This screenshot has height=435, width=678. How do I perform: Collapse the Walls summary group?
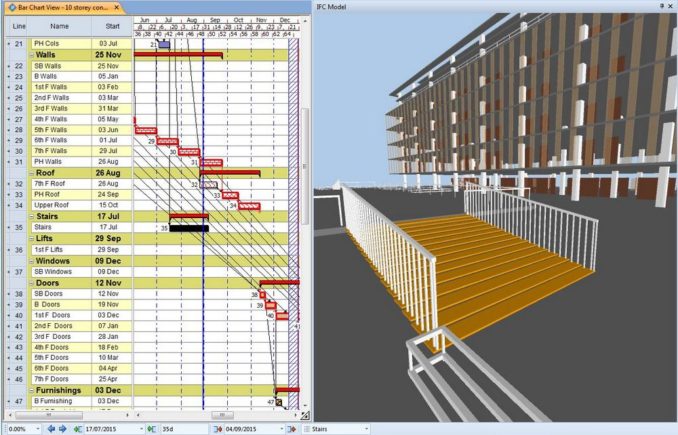[30, 56]
